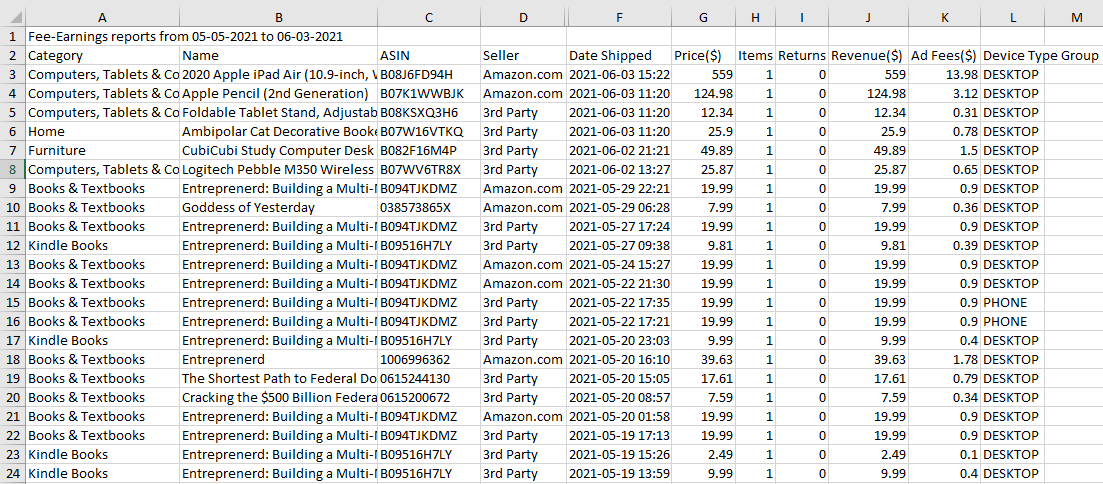Screen dimensions: 1103x484
Task: Click the ASIN header cell
Action: [429, 56]
